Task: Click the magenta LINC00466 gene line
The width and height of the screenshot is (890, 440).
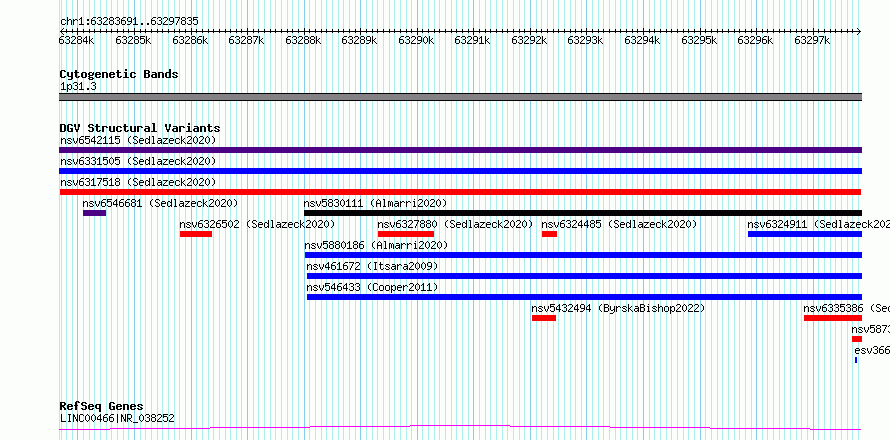Action: click(460, 428)
